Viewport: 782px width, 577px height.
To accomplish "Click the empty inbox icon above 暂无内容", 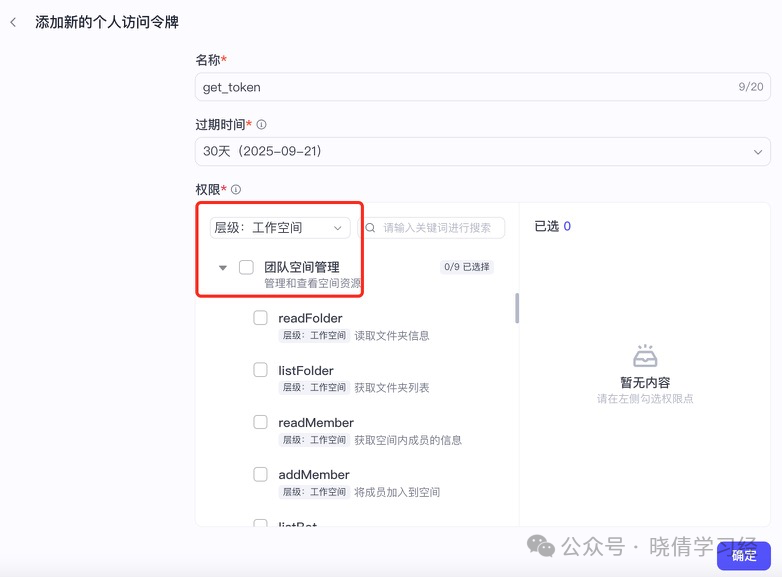I will [645, 356].
